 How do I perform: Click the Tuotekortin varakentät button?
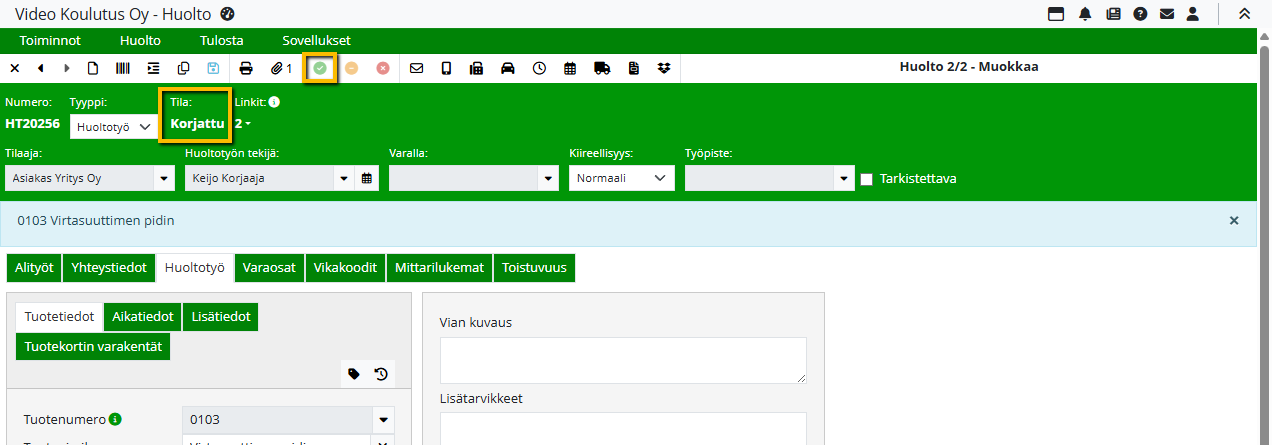tap(92, 346)
